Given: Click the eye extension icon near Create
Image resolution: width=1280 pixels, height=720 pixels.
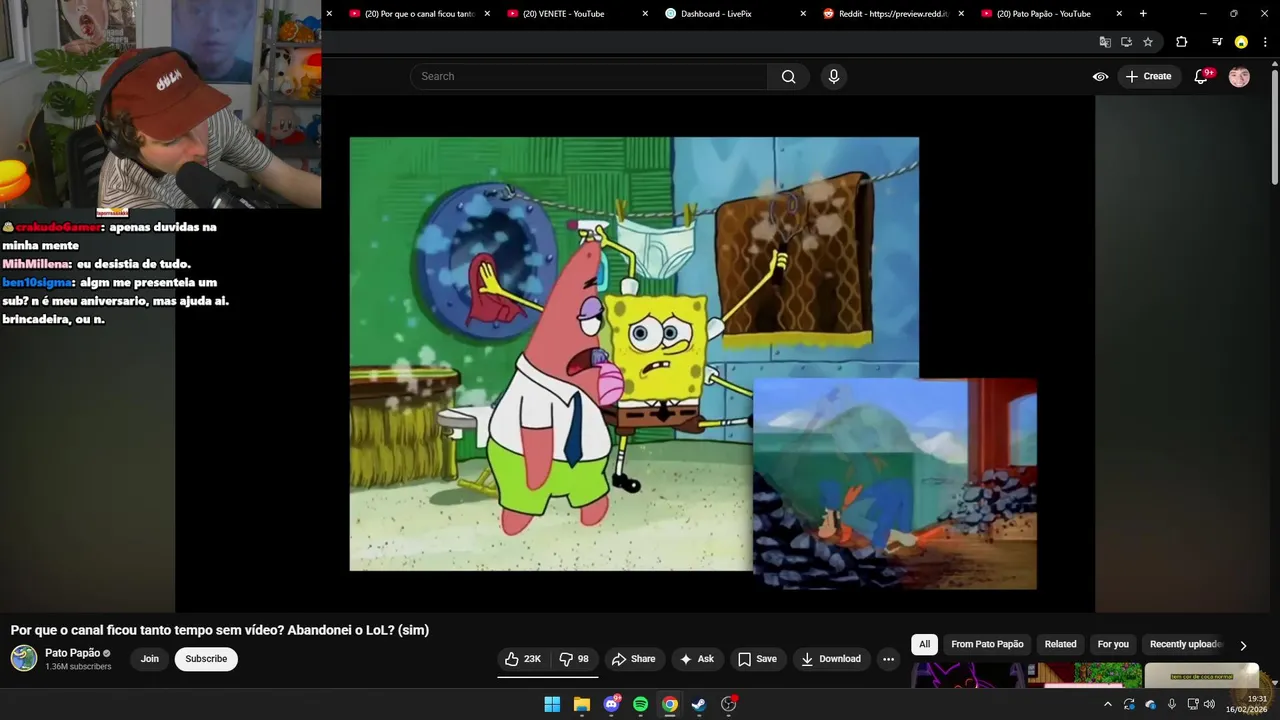Looking at the screenshot, I should [x=1100, y=76].
